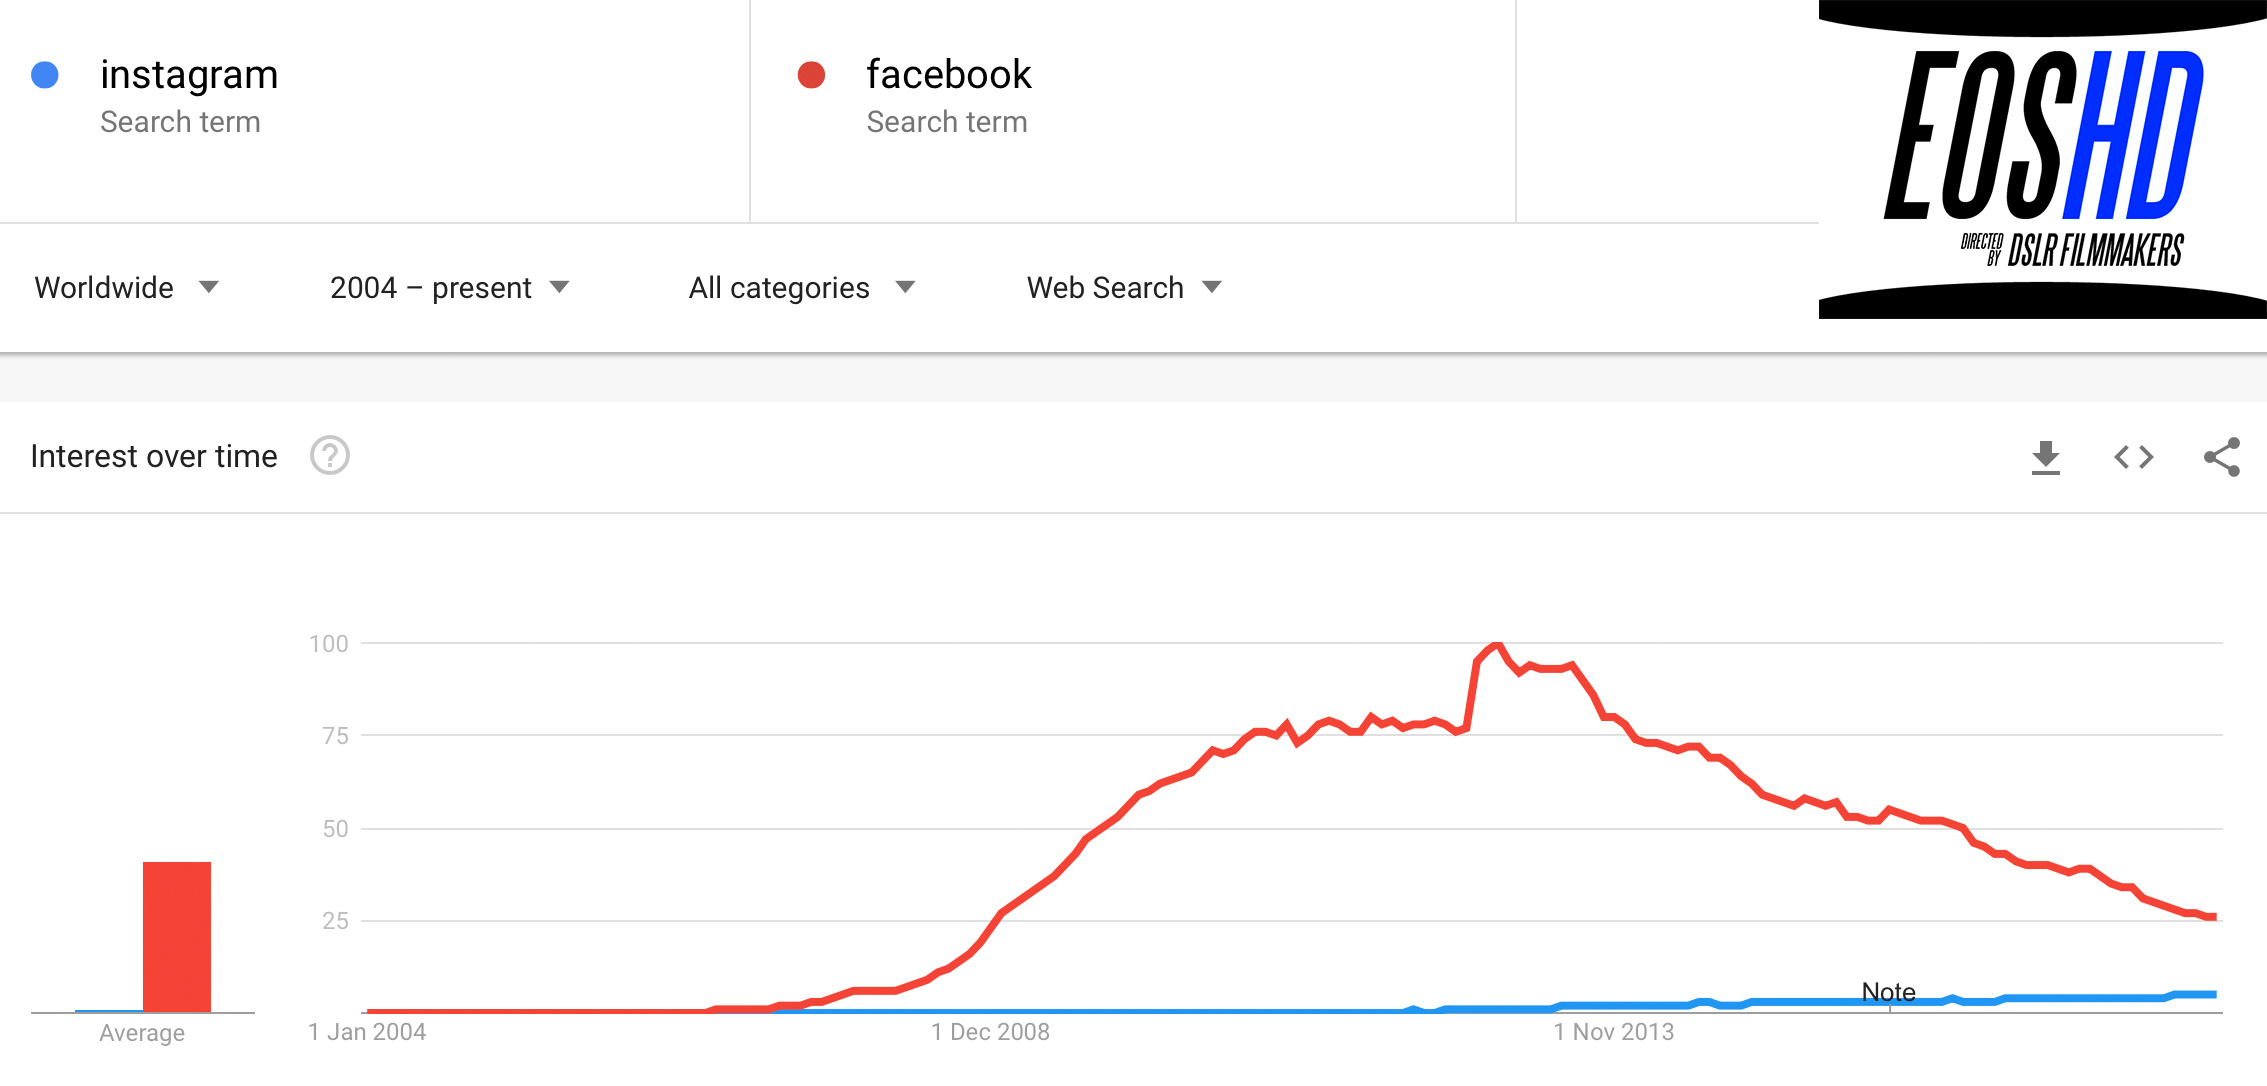Expand the Worldwide region dropdown
Image resolution: width=2267 pixels, height=1086 pixels.
coord(126,288)
